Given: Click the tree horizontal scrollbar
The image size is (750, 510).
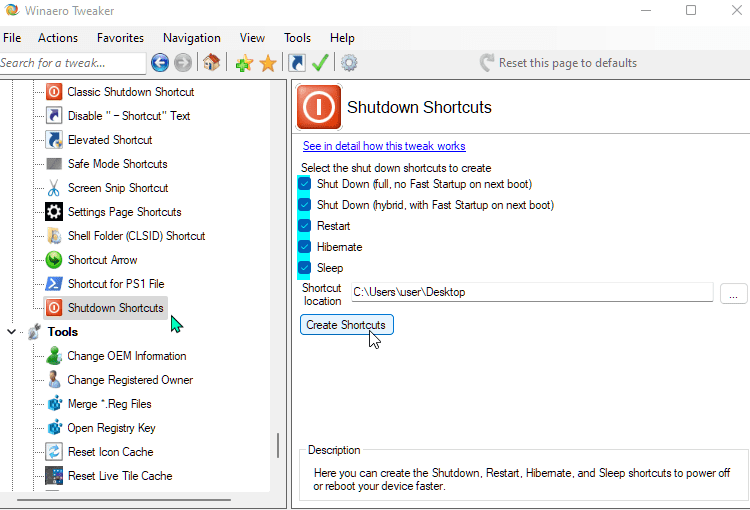Looking at the screenshot, I should coord(124,500).
